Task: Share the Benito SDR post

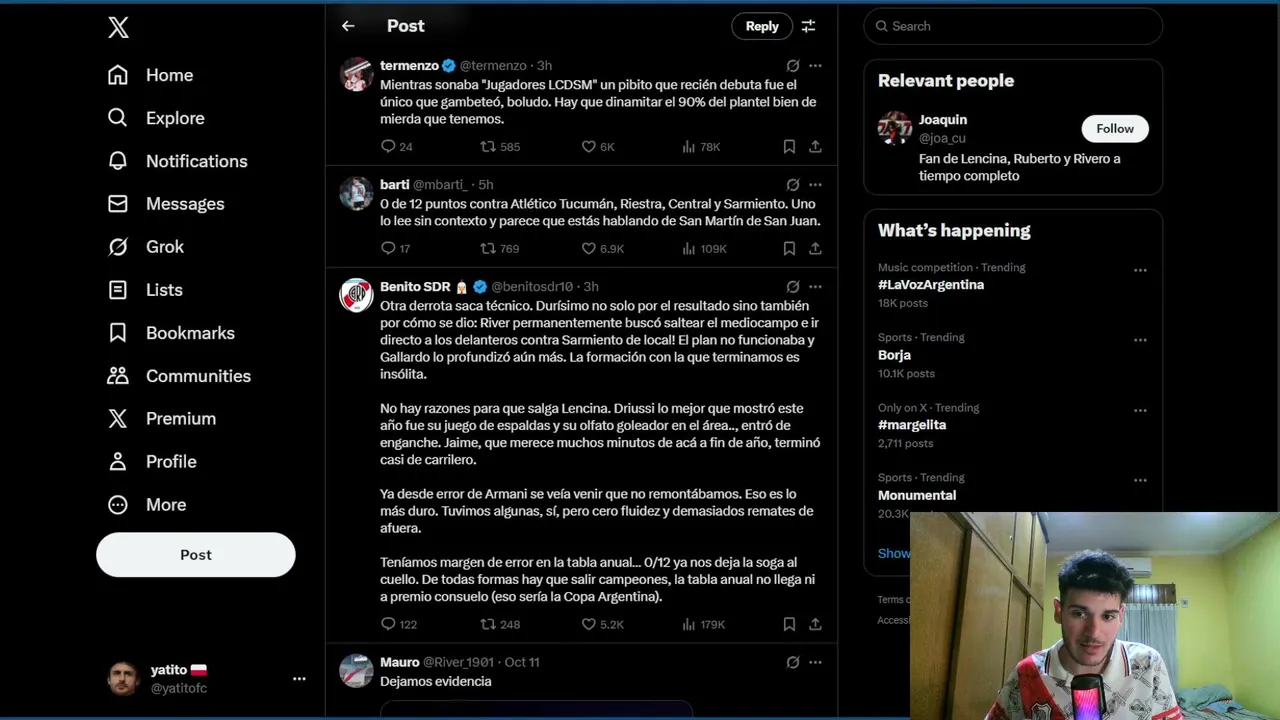Action: click(x=815, y=624)
